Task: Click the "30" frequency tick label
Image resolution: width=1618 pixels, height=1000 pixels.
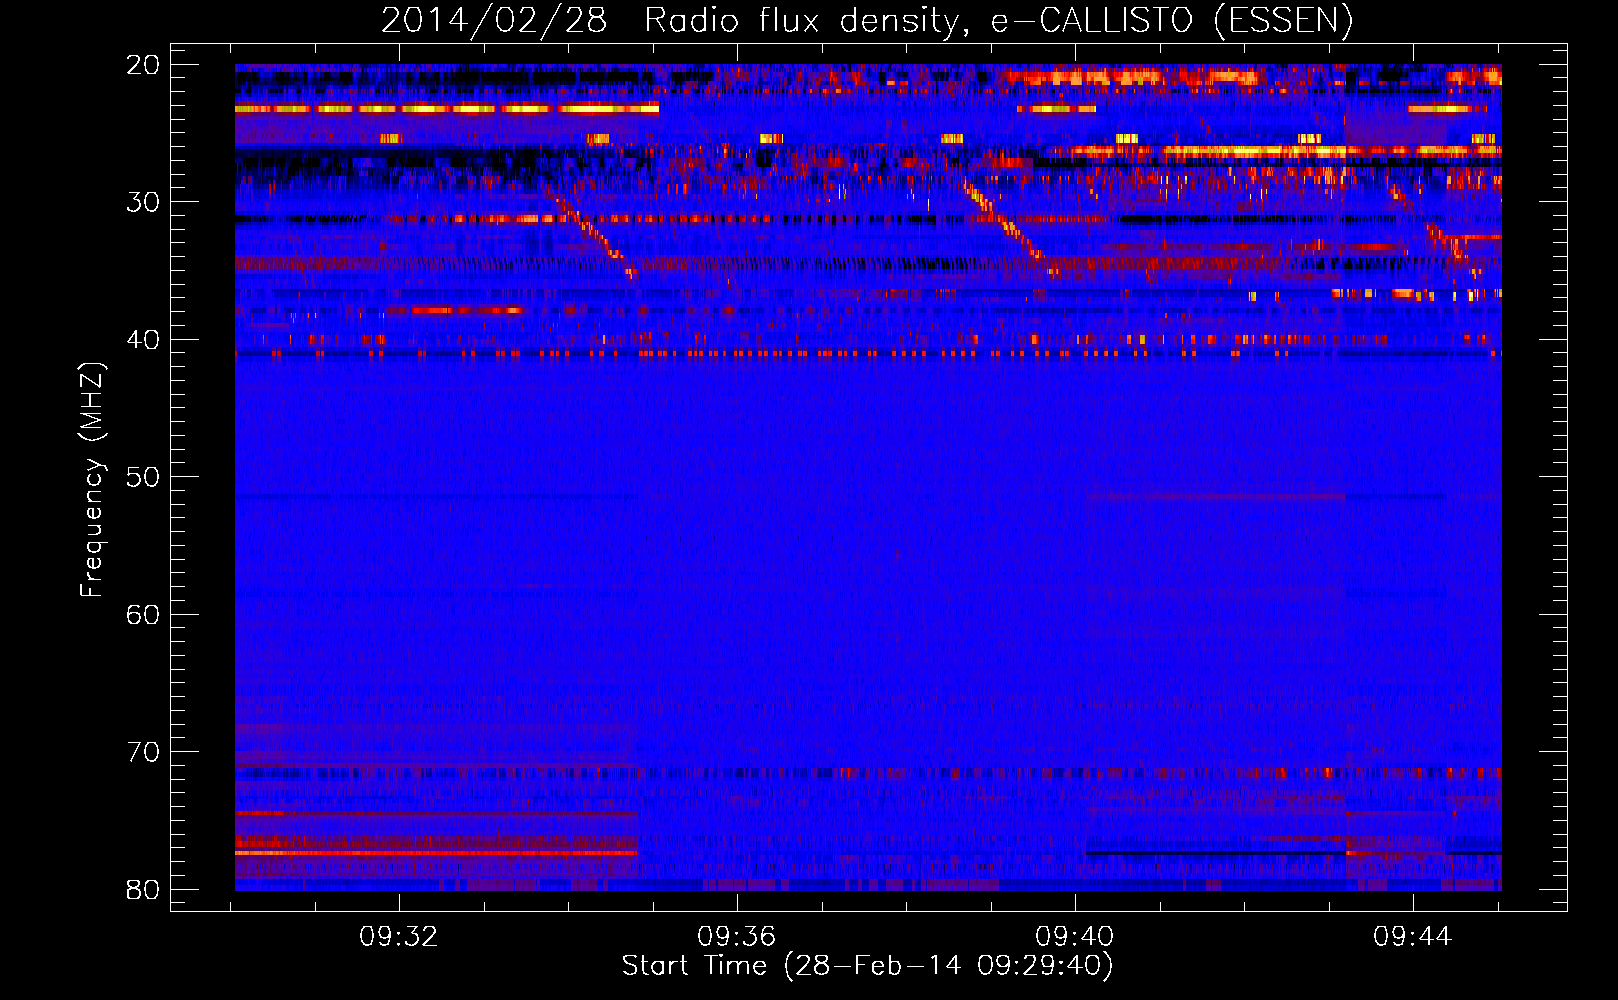Action: point(143,202)
